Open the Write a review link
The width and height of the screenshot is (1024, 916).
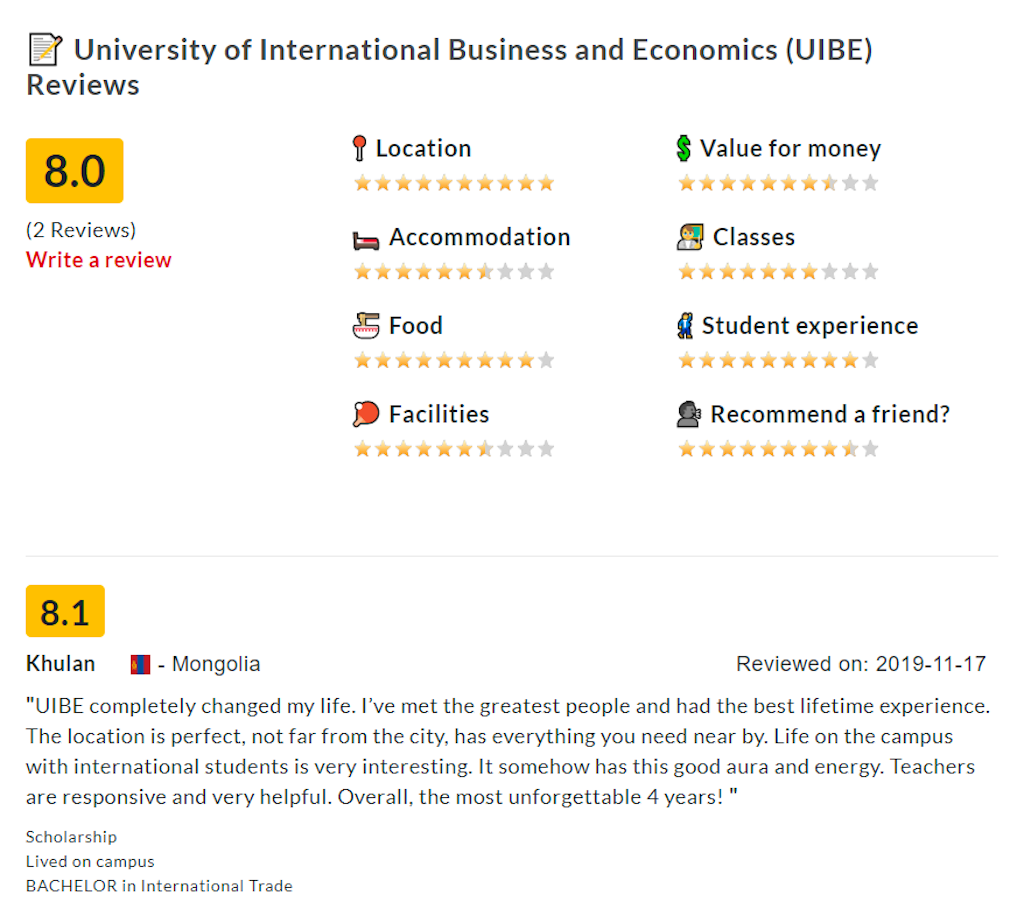99,260
